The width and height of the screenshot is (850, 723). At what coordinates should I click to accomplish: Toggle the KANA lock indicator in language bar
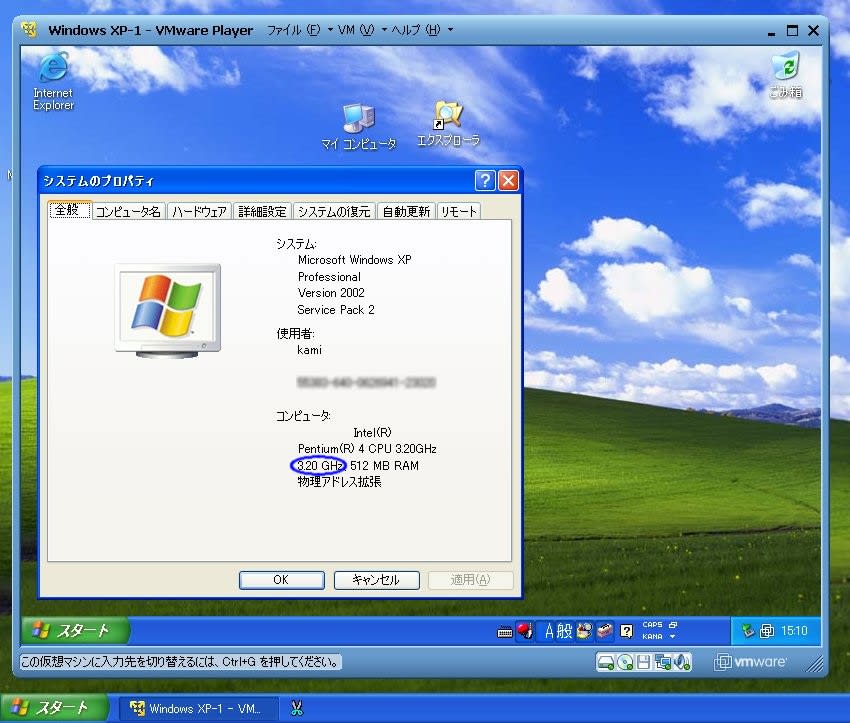click(x=652, y=637)
